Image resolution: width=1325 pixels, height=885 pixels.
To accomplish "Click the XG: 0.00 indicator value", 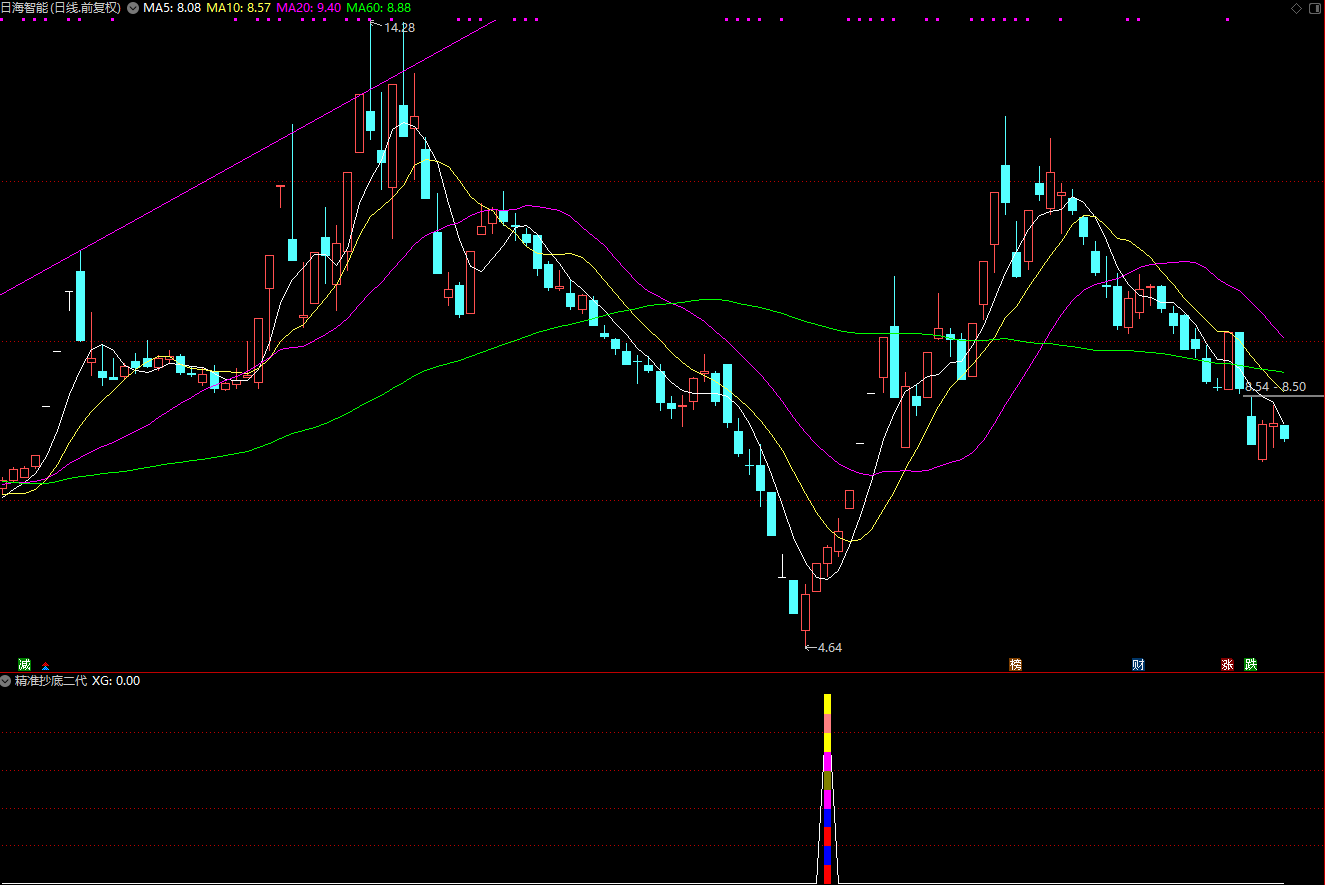I will click(116, 681).
